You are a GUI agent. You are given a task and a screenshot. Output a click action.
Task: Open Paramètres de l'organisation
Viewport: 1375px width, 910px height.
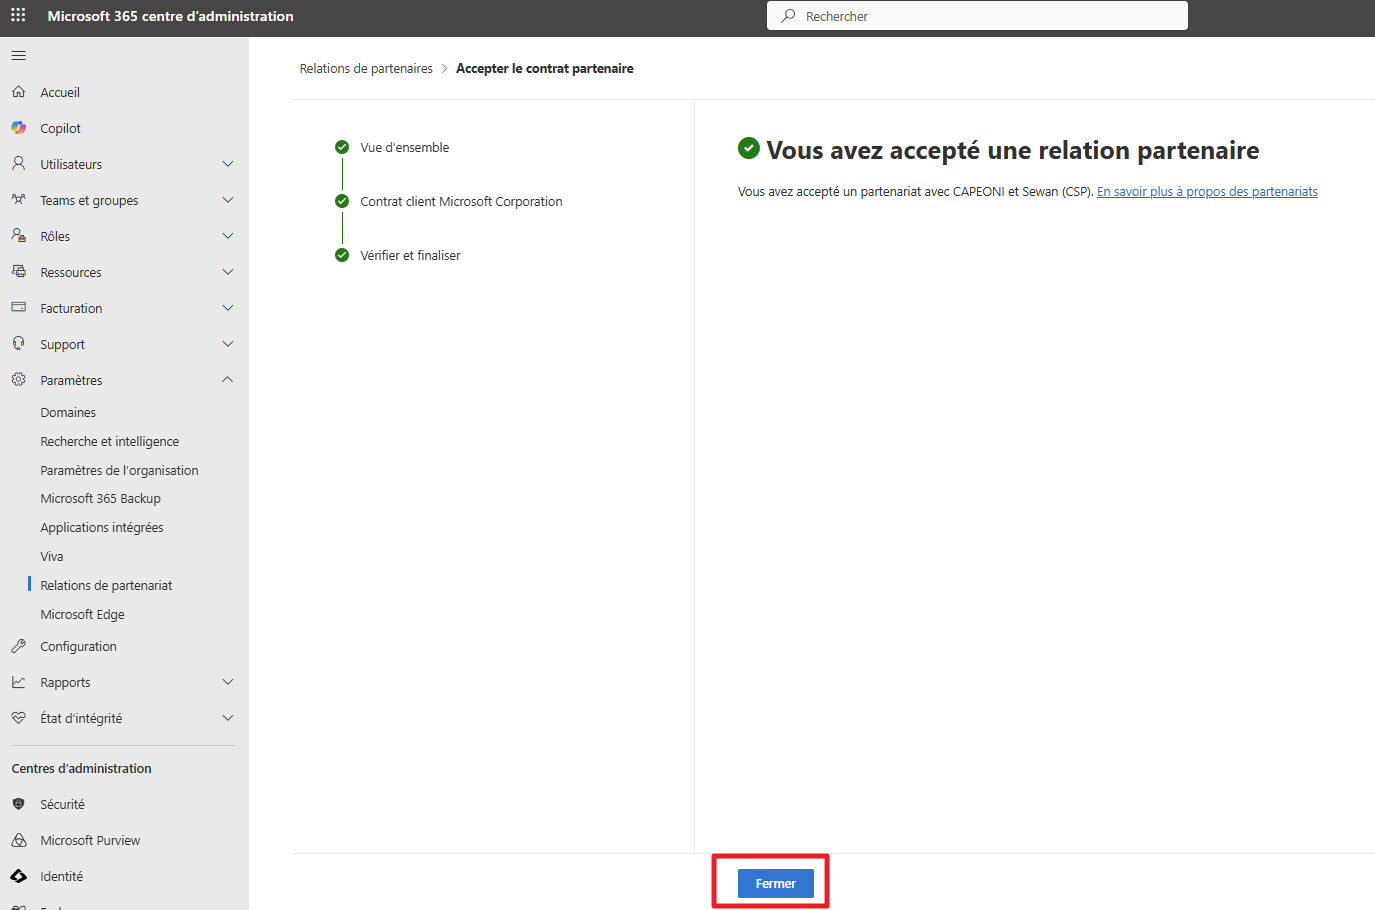(119, 470)
